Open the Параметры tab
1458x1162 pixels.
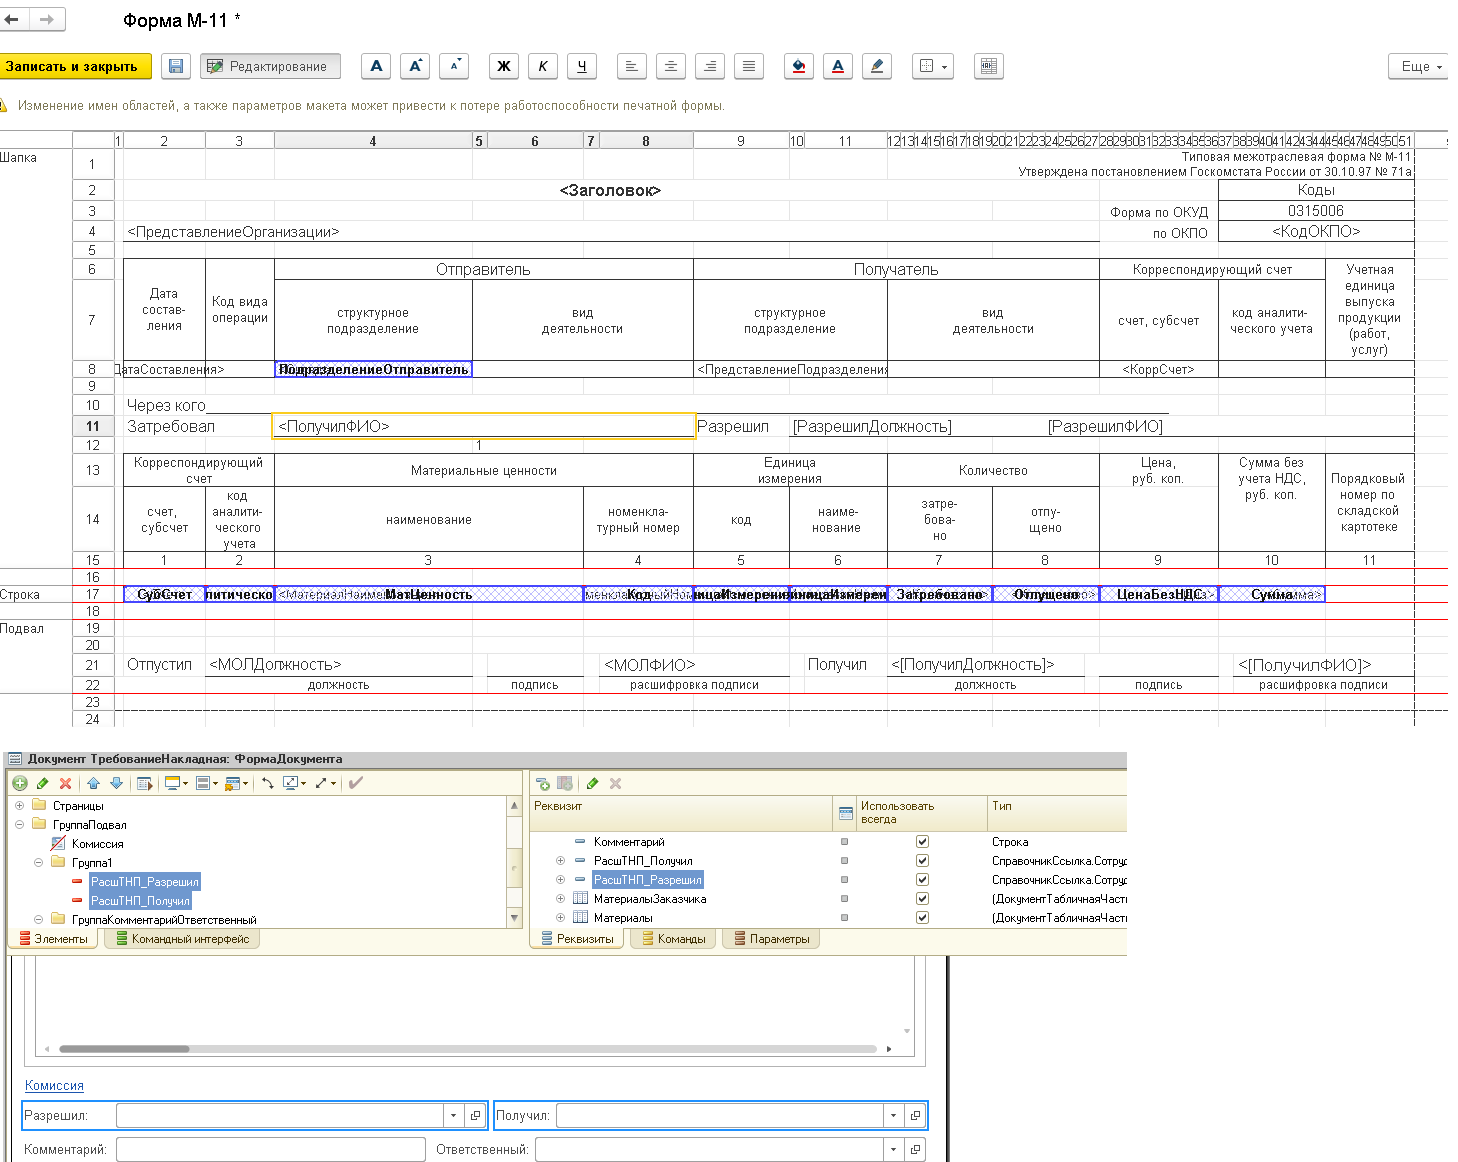771,939
